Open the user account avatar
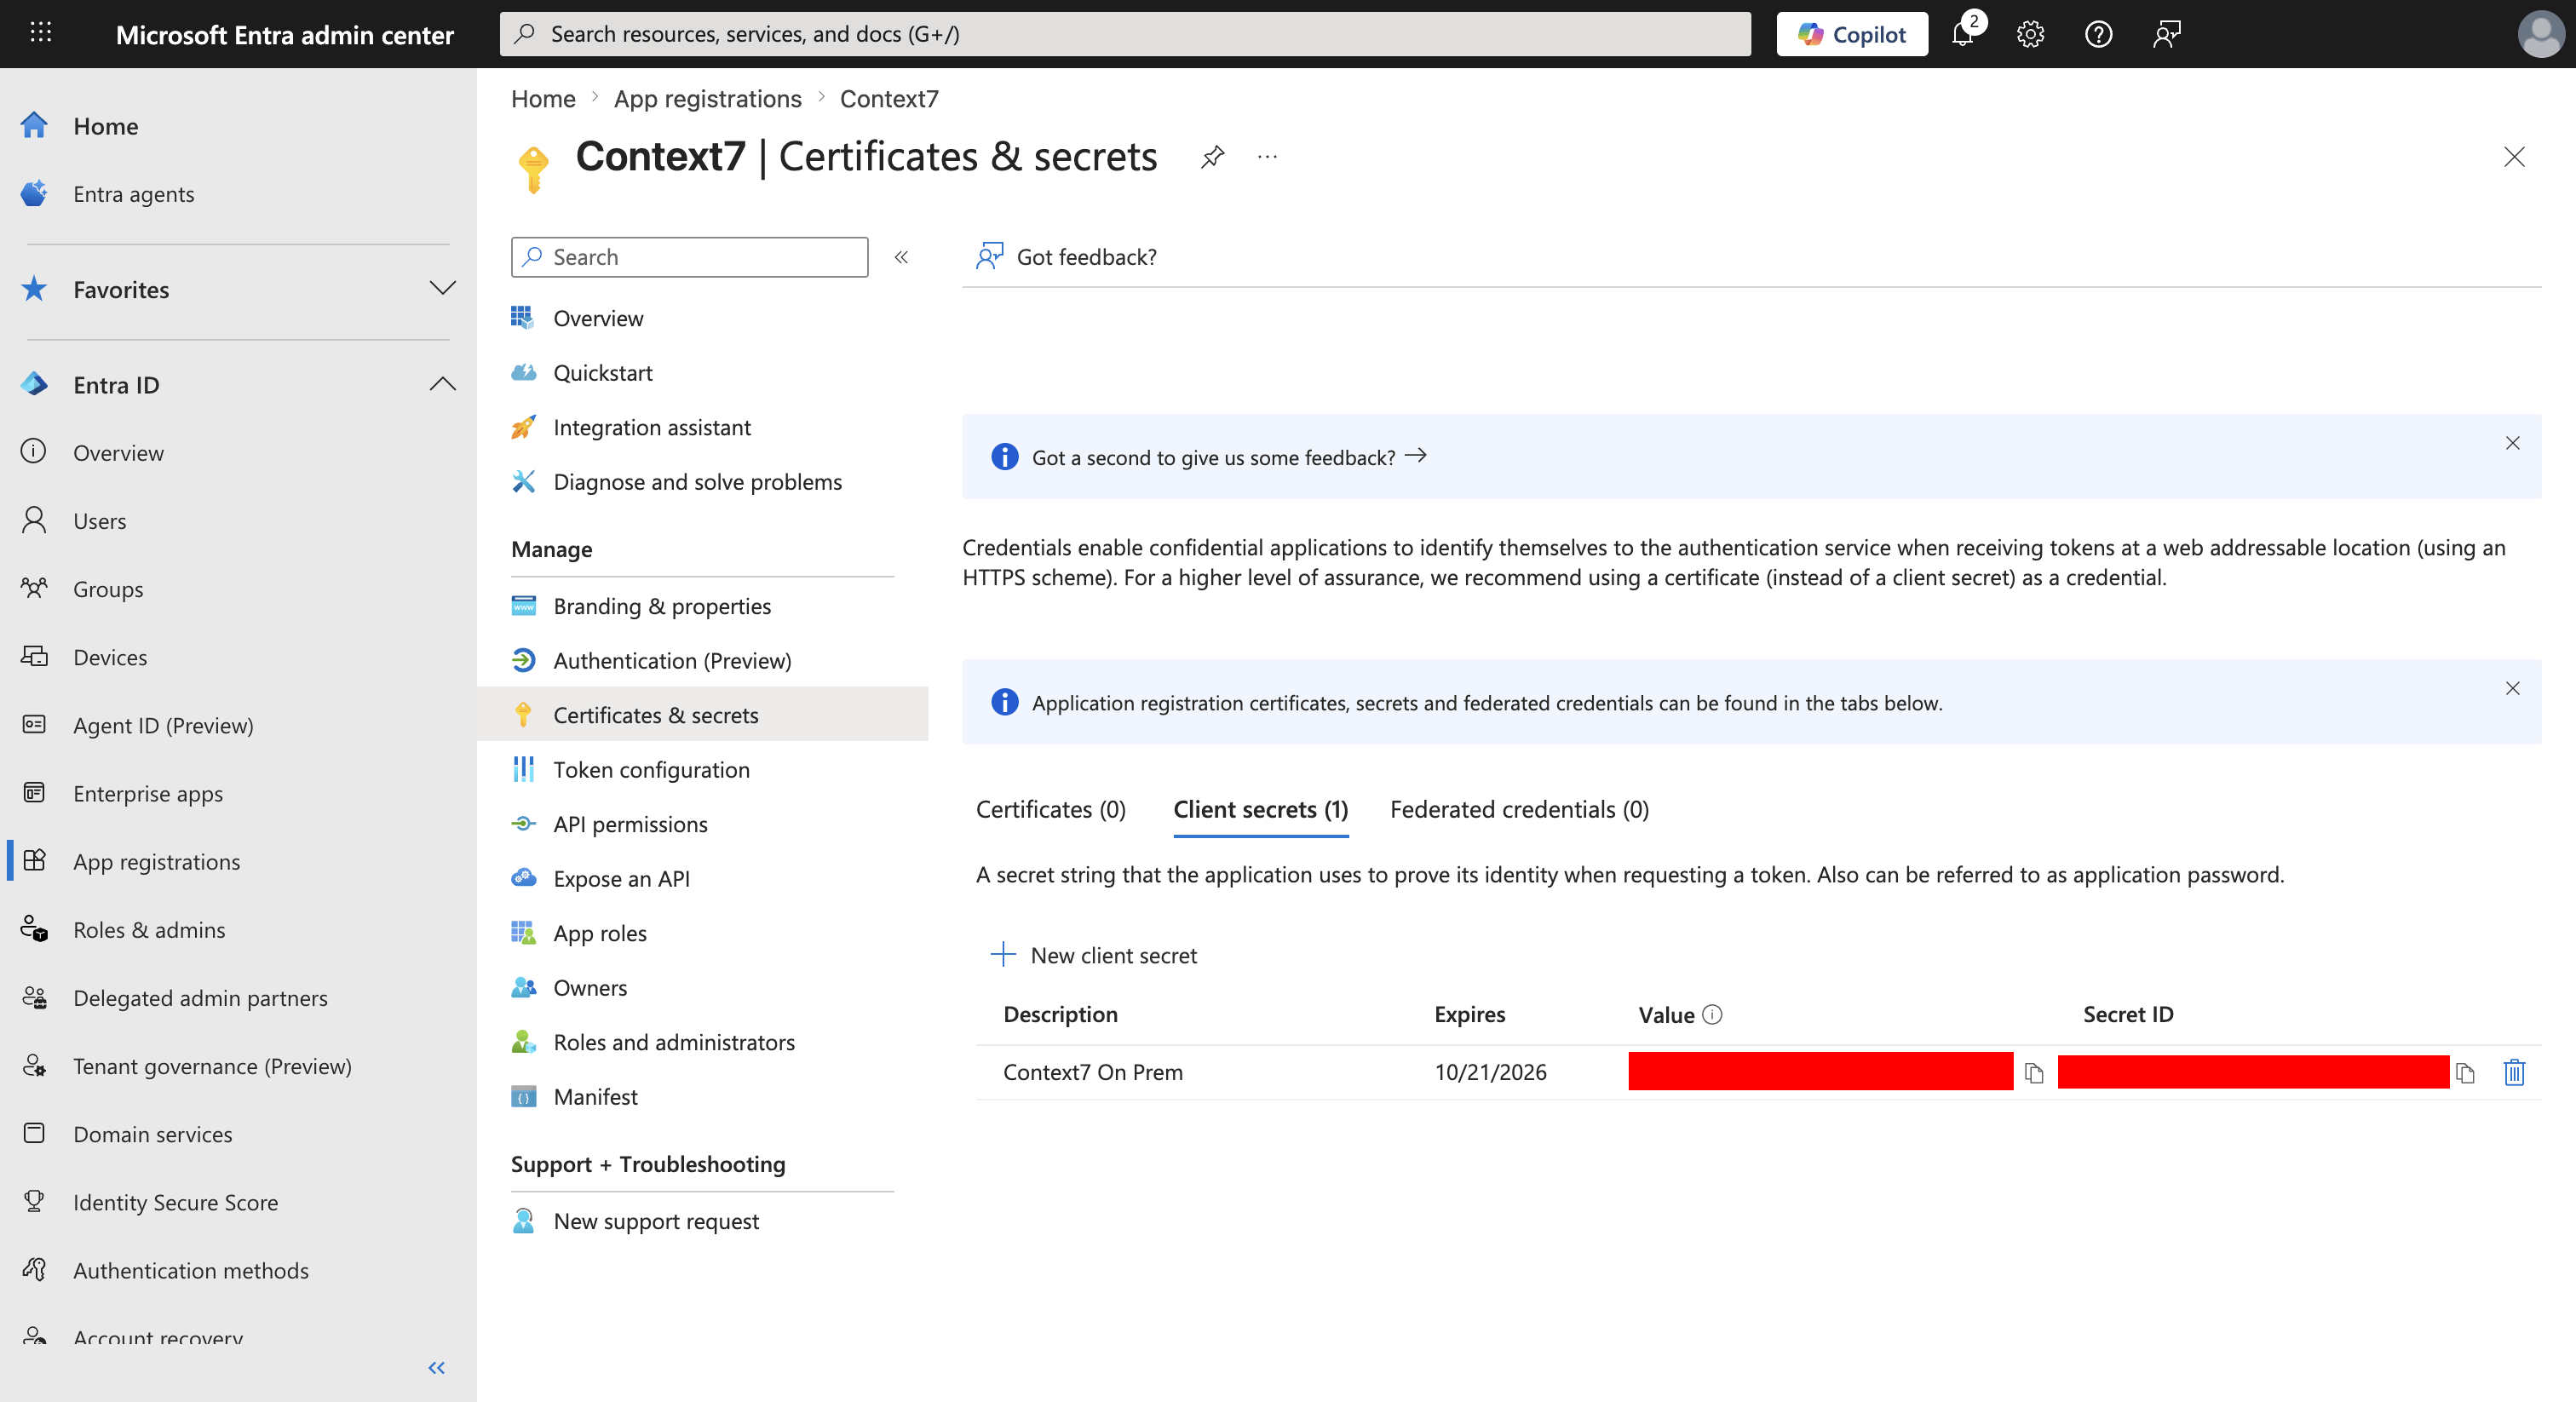2576x1402 pixels. click(2539, 34)
